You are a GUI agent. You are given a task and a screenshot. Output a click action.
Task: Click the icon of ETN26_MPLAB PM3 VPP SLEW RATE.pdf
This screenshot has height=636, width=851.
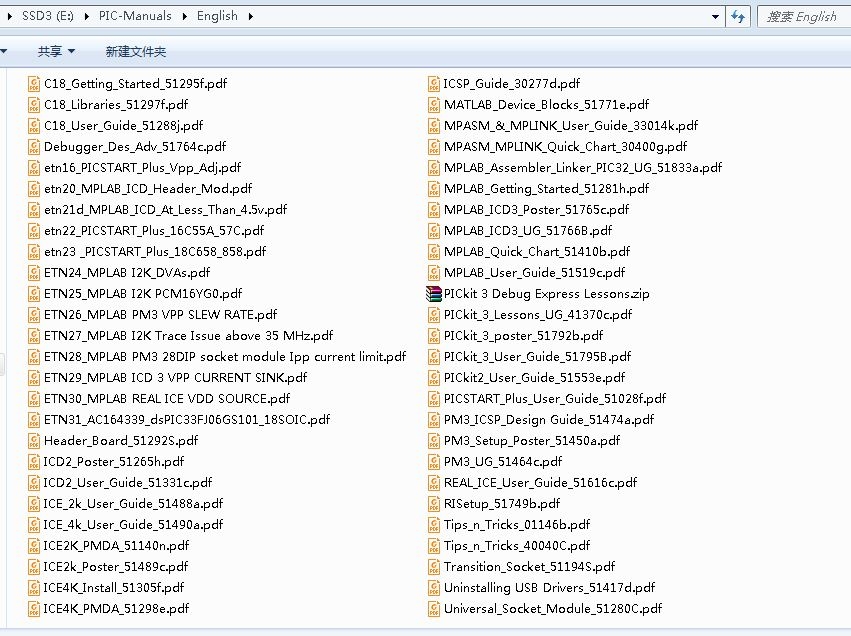click(34, 315)
